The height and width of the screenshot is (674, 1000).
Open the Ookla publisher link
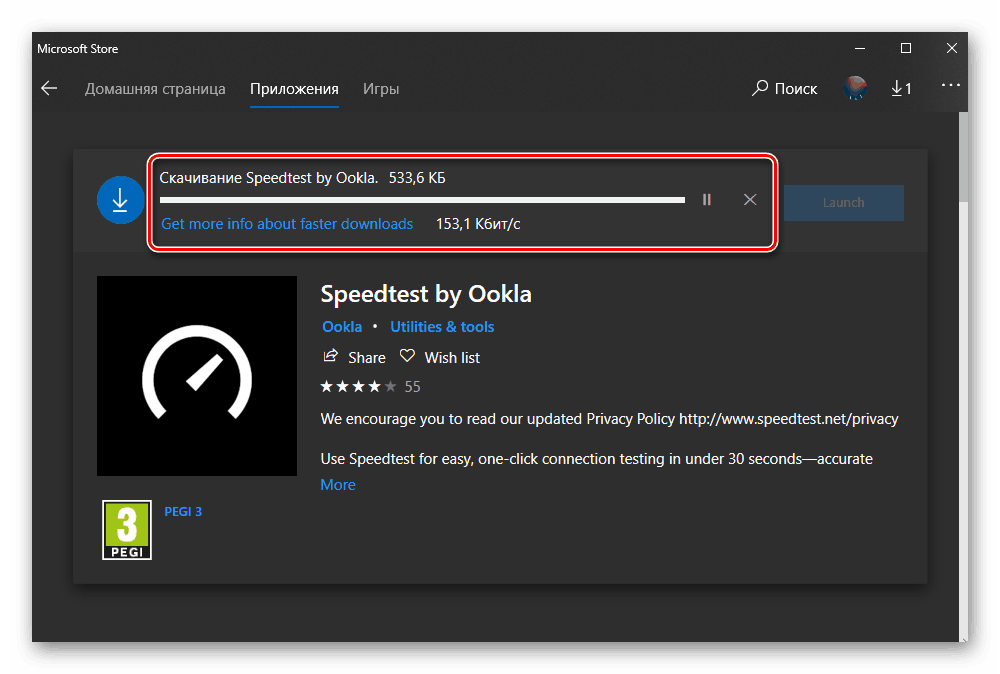(342, 327)
